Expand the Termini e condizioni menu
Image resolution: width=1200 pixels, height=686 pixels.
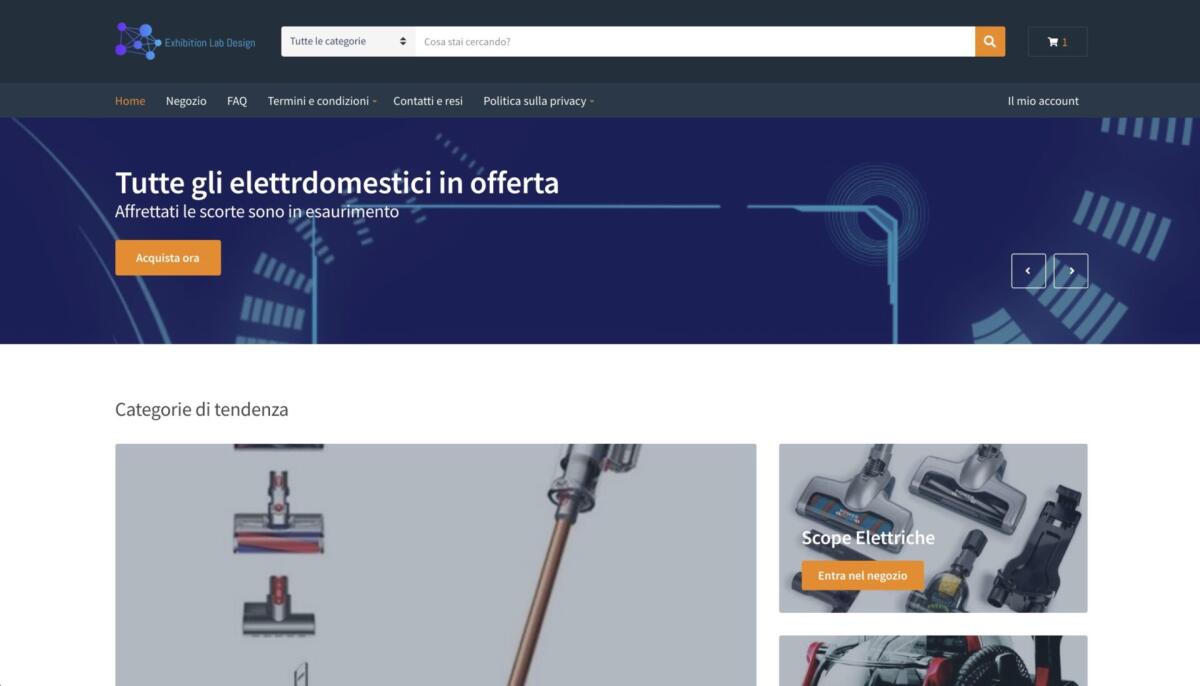pyautogui.click(x=318, y=100)
